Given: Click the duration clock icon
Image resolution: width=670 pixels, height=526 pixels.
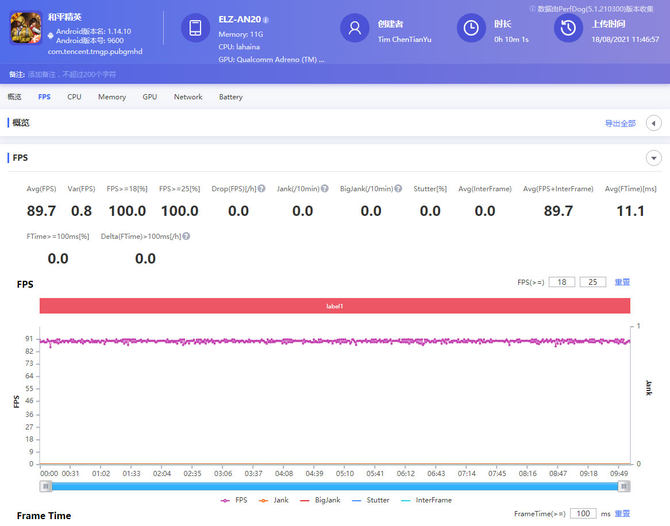Looking at the screenshot, I should [x=470, y=28].
